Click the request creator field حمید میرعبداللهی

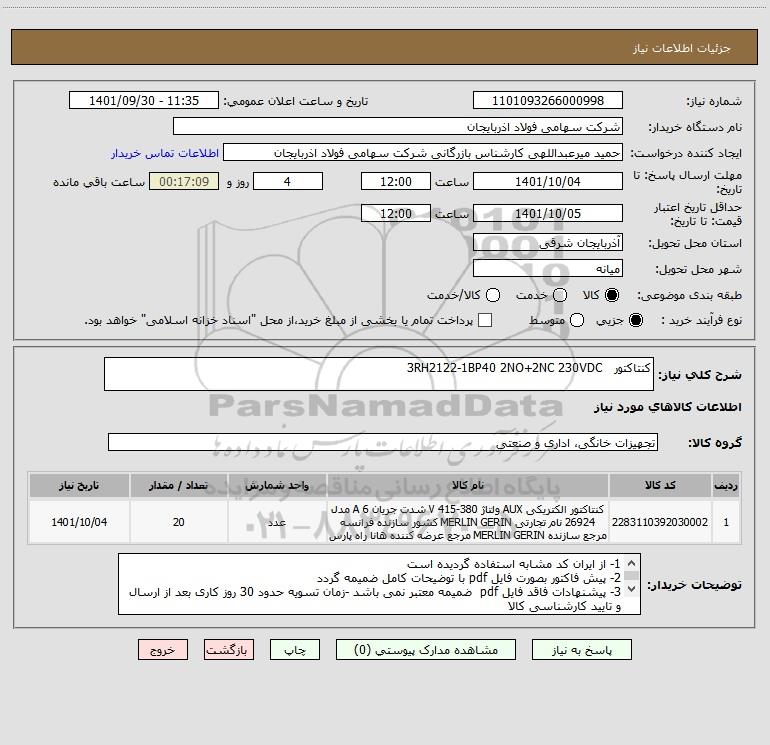423,153
